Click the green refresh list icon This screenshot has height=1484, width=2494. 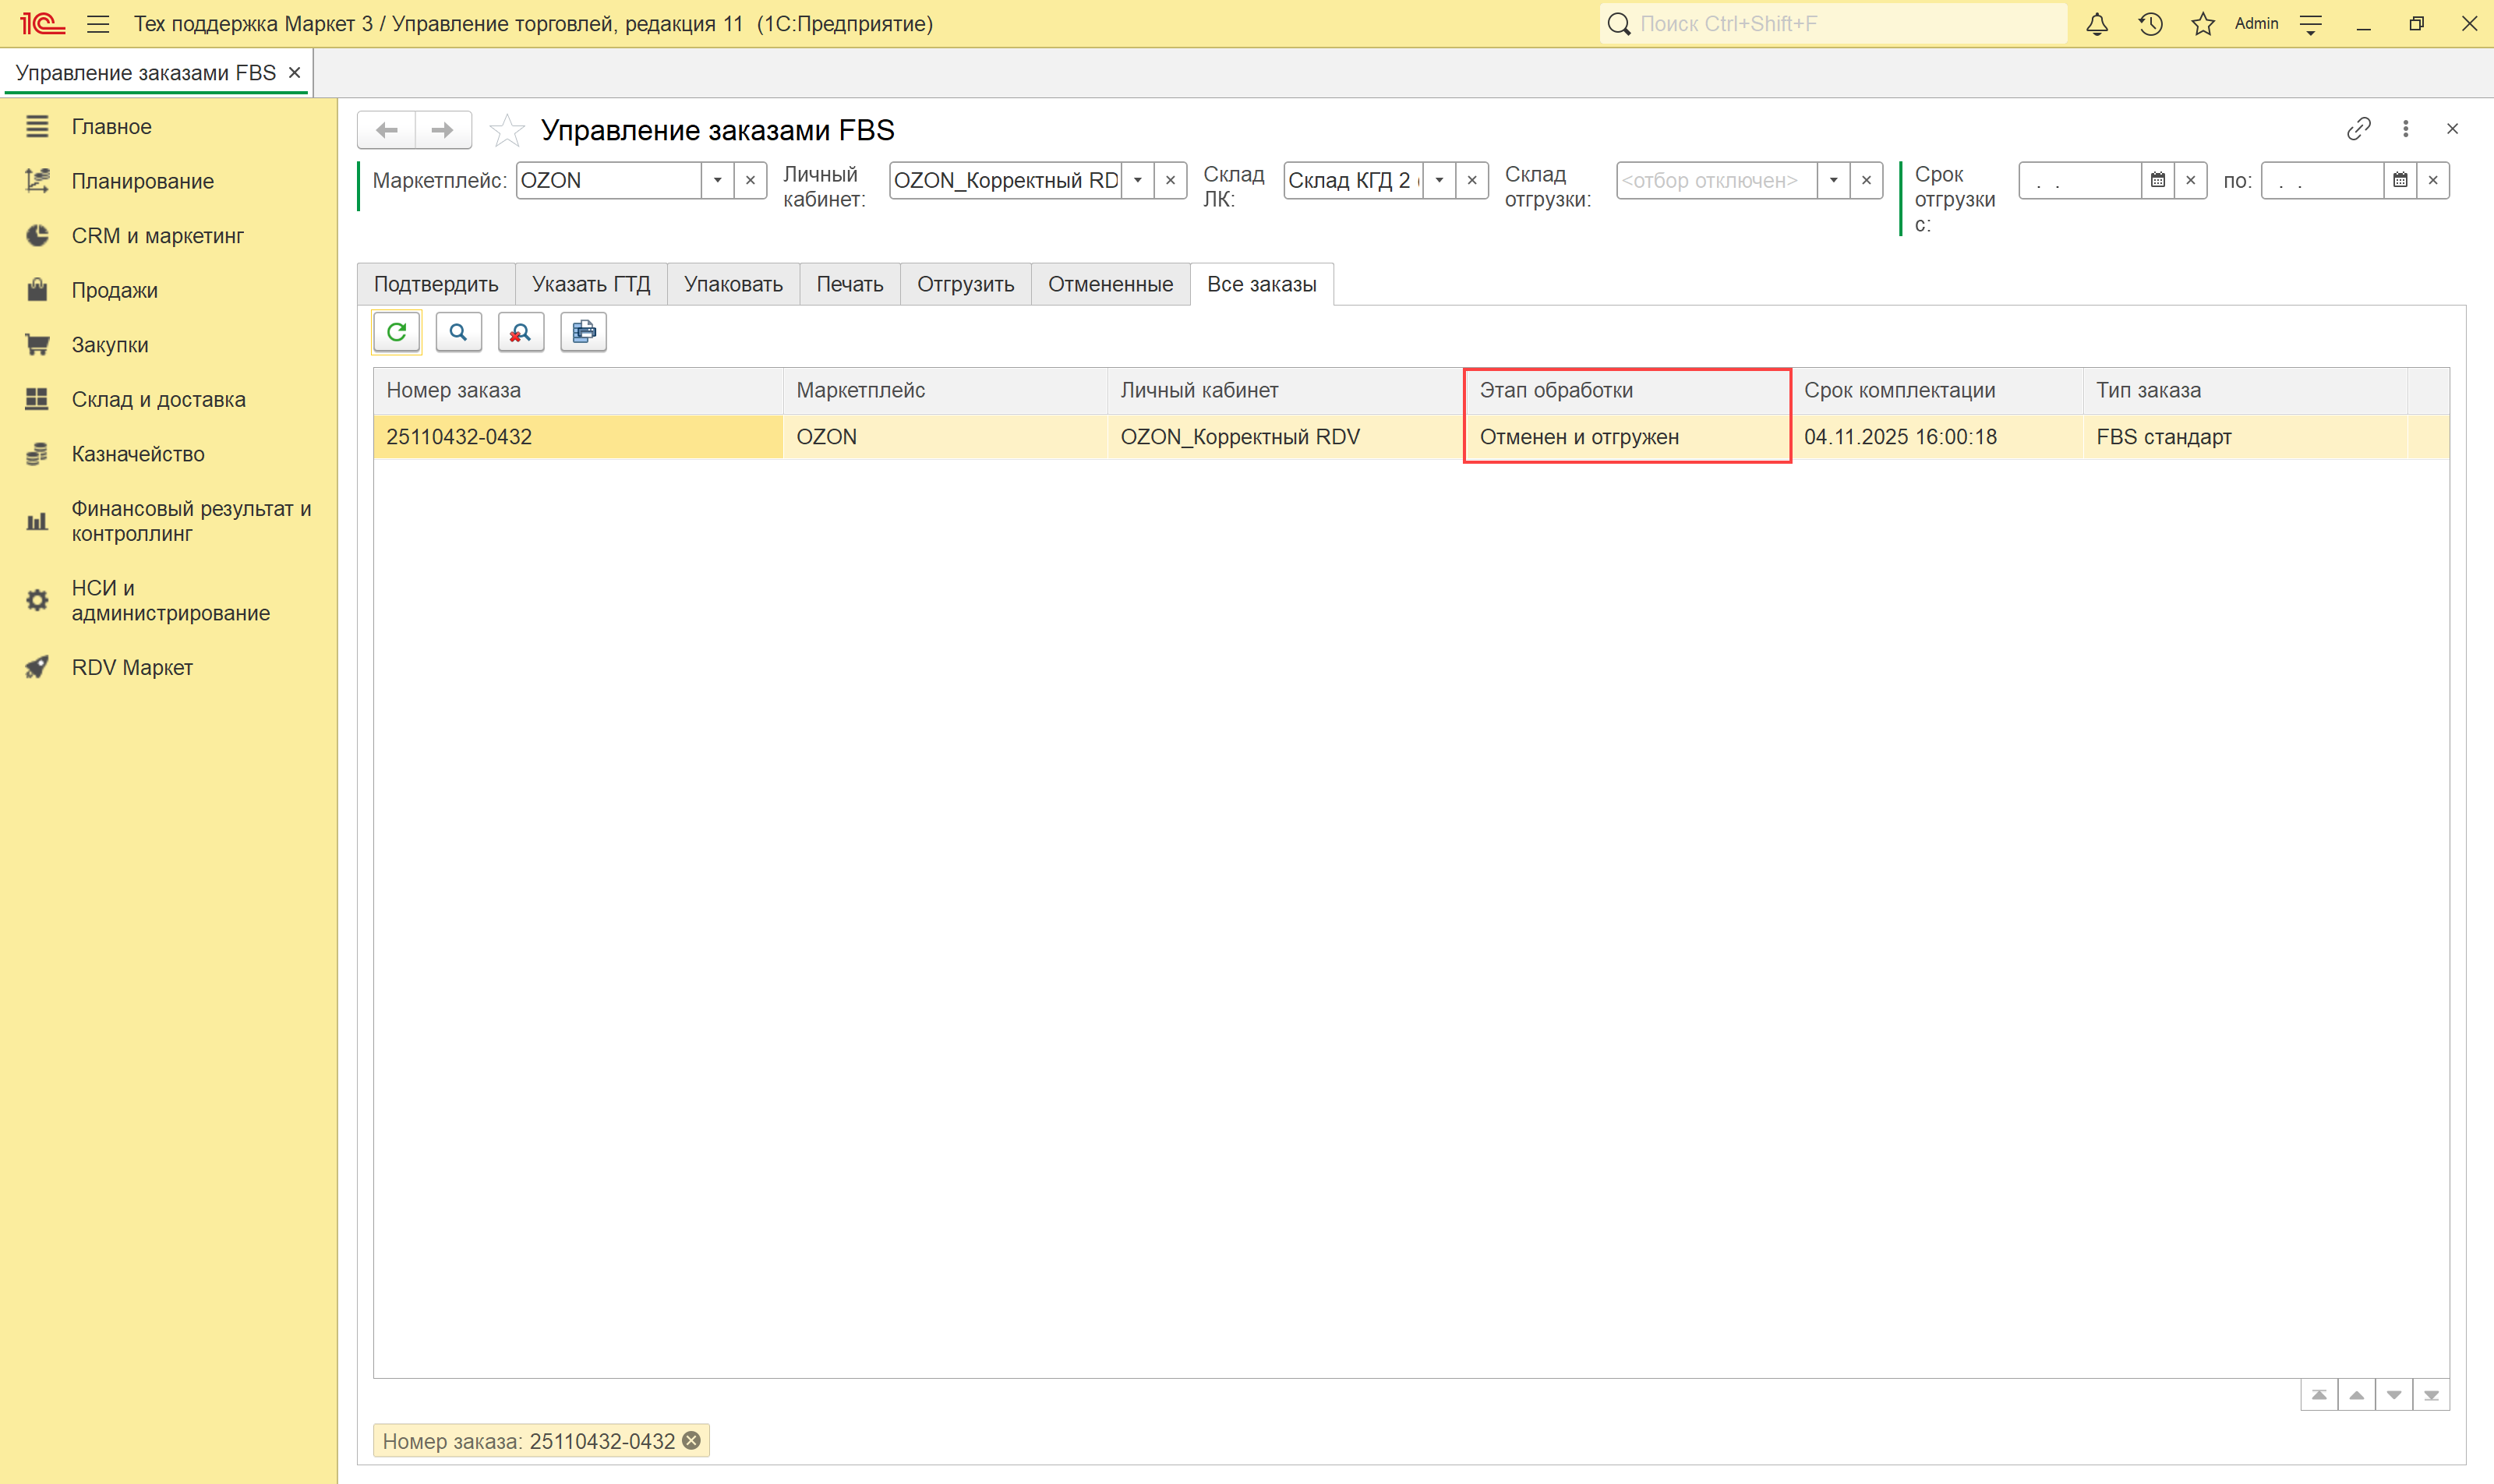pos(396,332)
